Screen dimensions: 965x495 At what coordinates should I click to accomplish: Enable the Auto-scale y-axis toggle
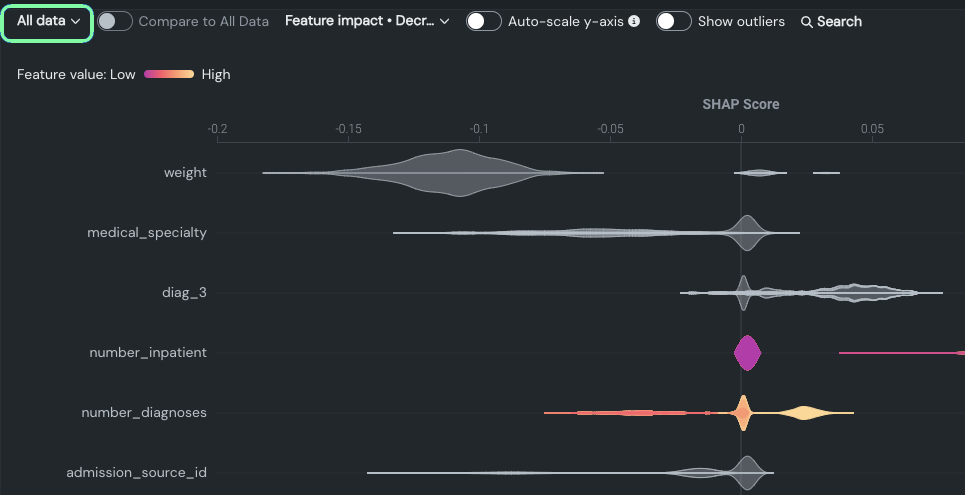[484, 21]
